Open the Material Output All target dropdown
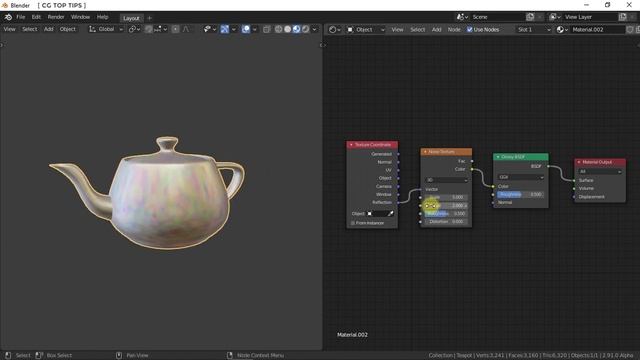The height and width of the screenshot is (360, 640). coord(600,171)
